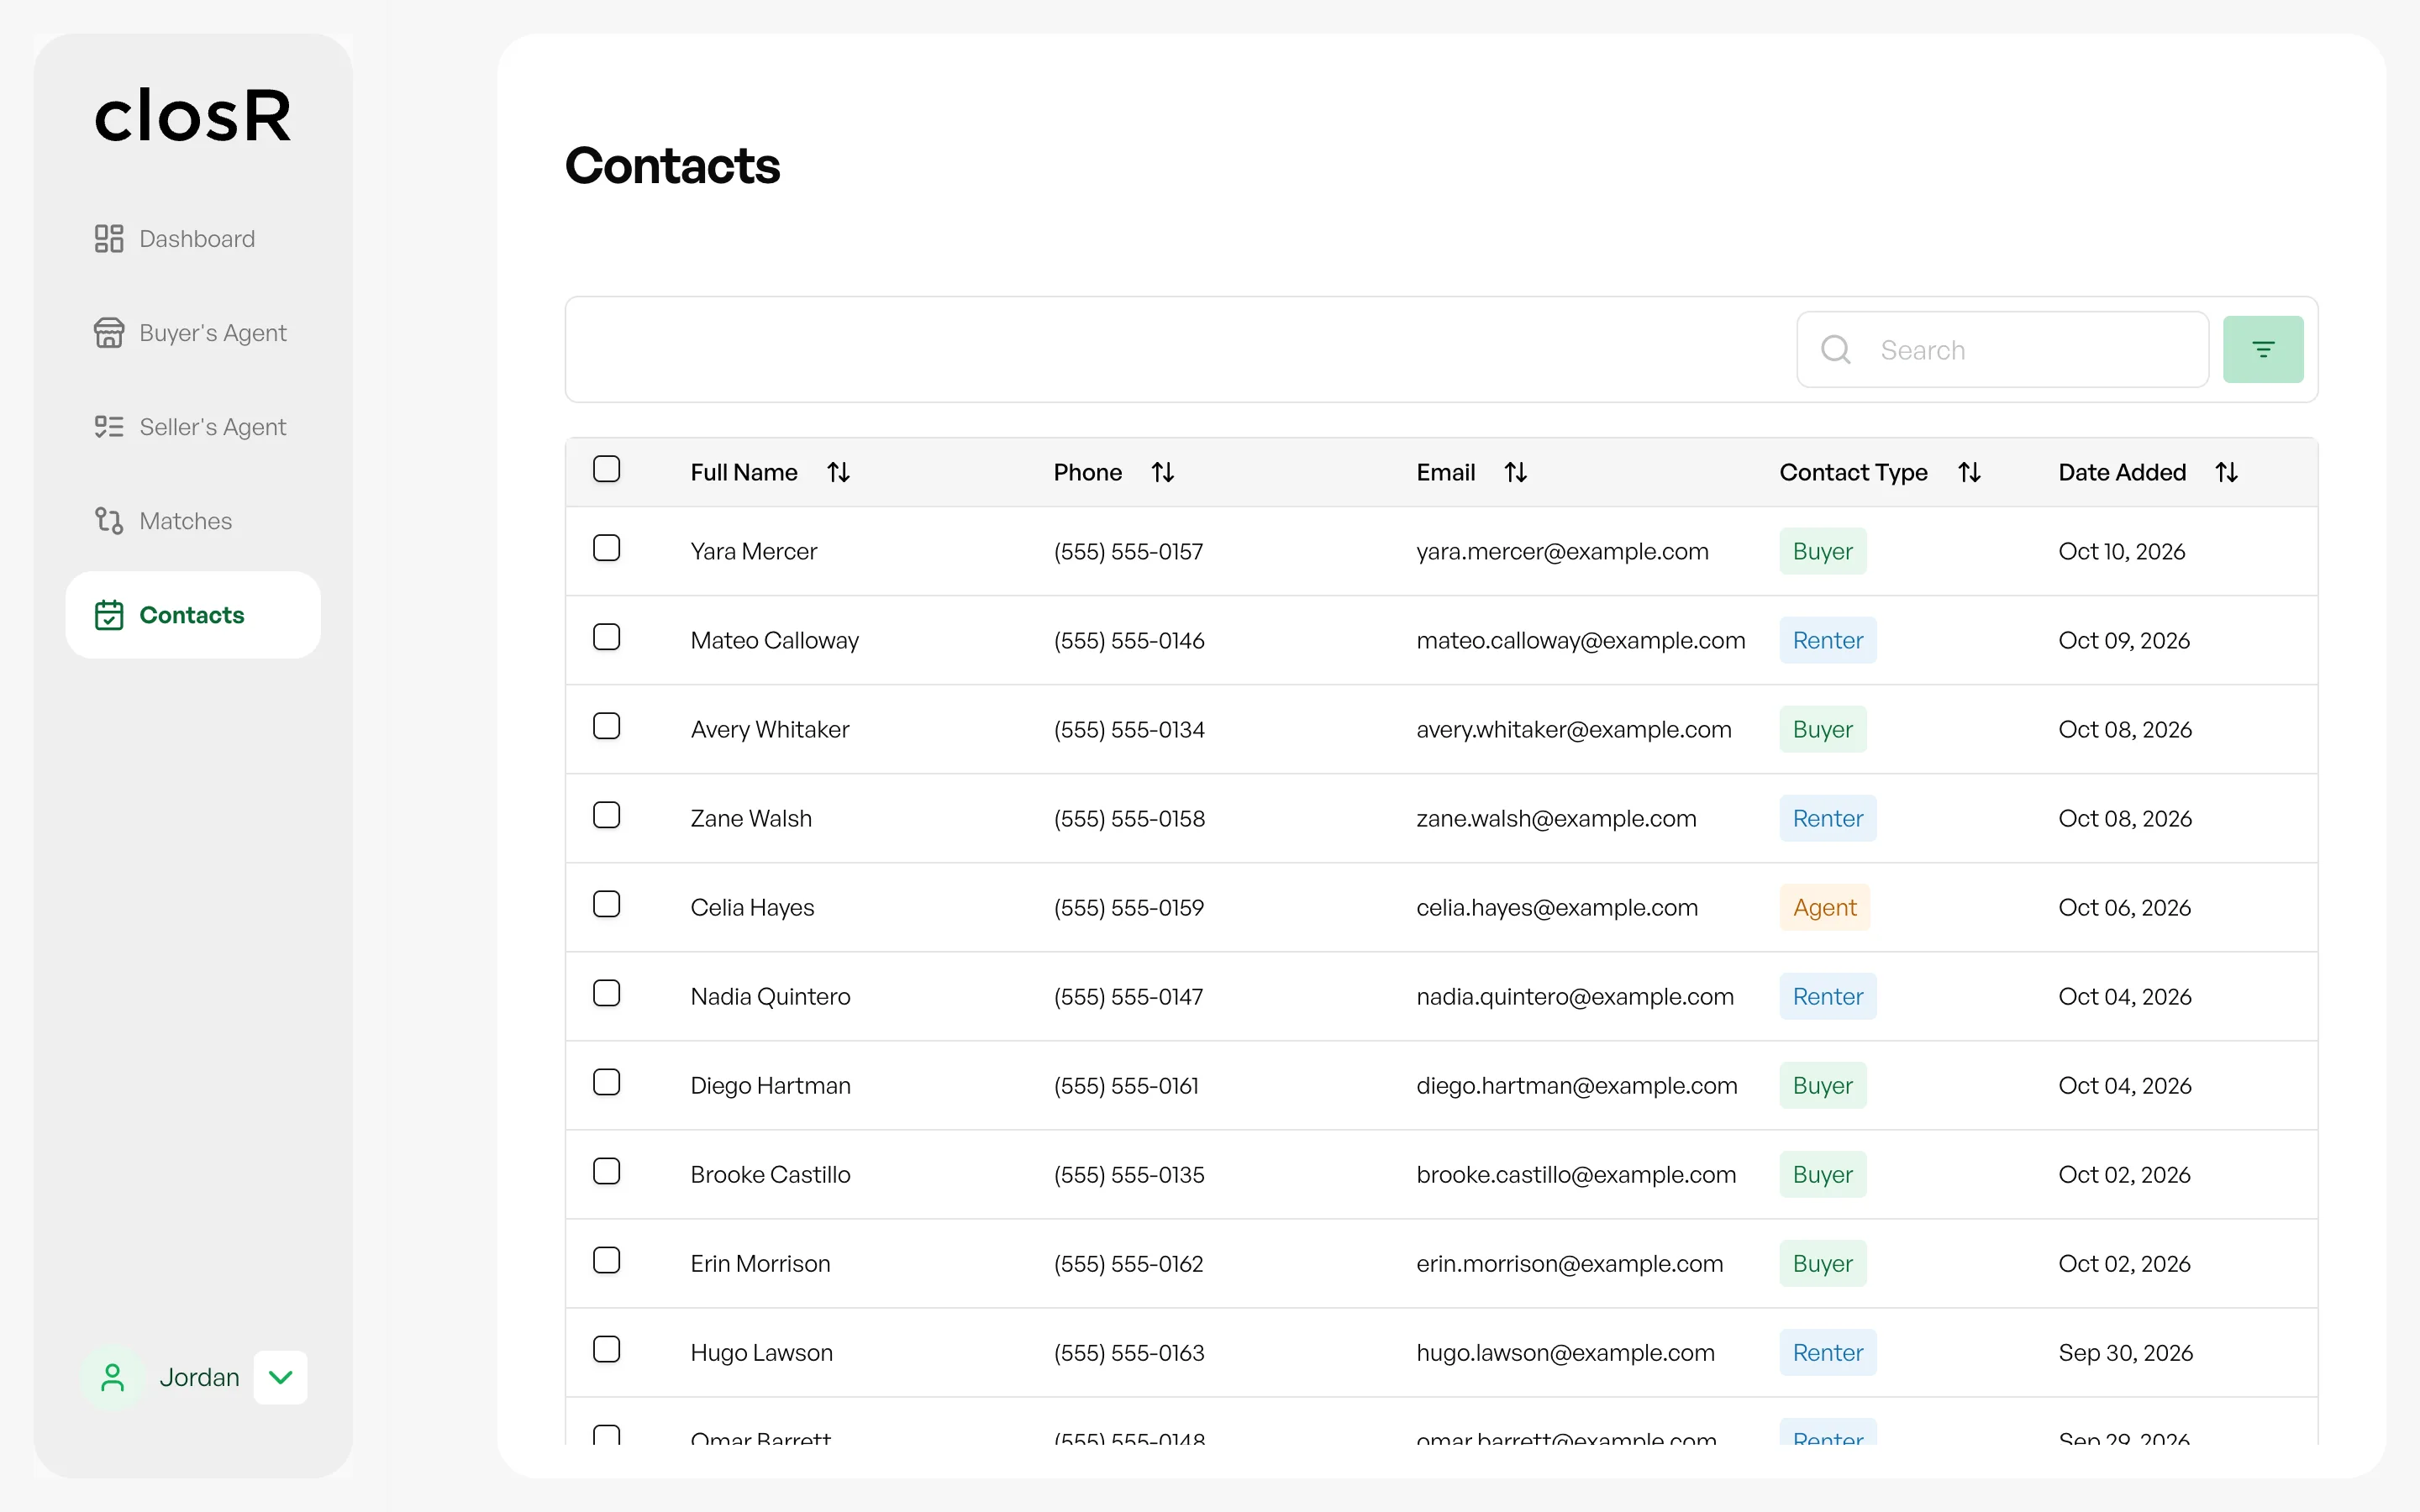Viewport: 2420px width, 1512px height.
Task: Check the Mateo Calloway row checkbox
Action: pyautogui.click(x=607, y=637)
